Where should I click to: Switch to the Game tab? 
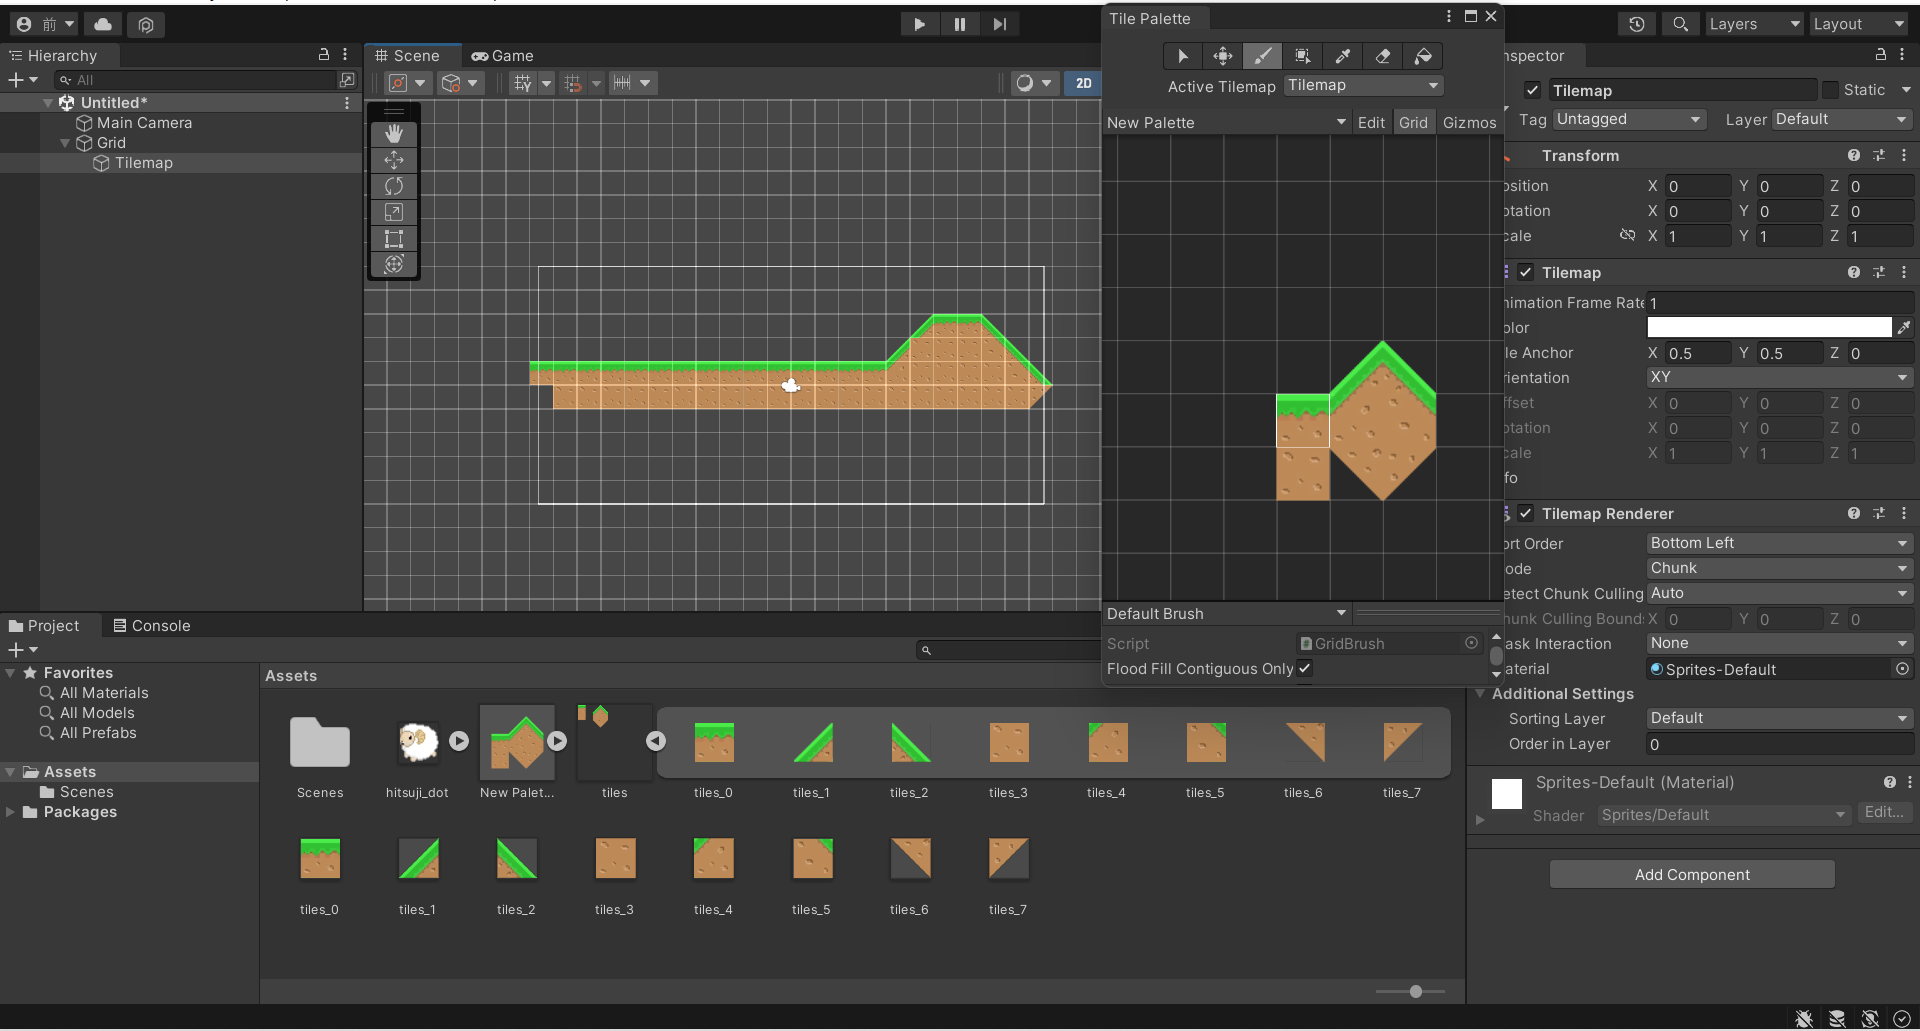click(x=503, y=56)
